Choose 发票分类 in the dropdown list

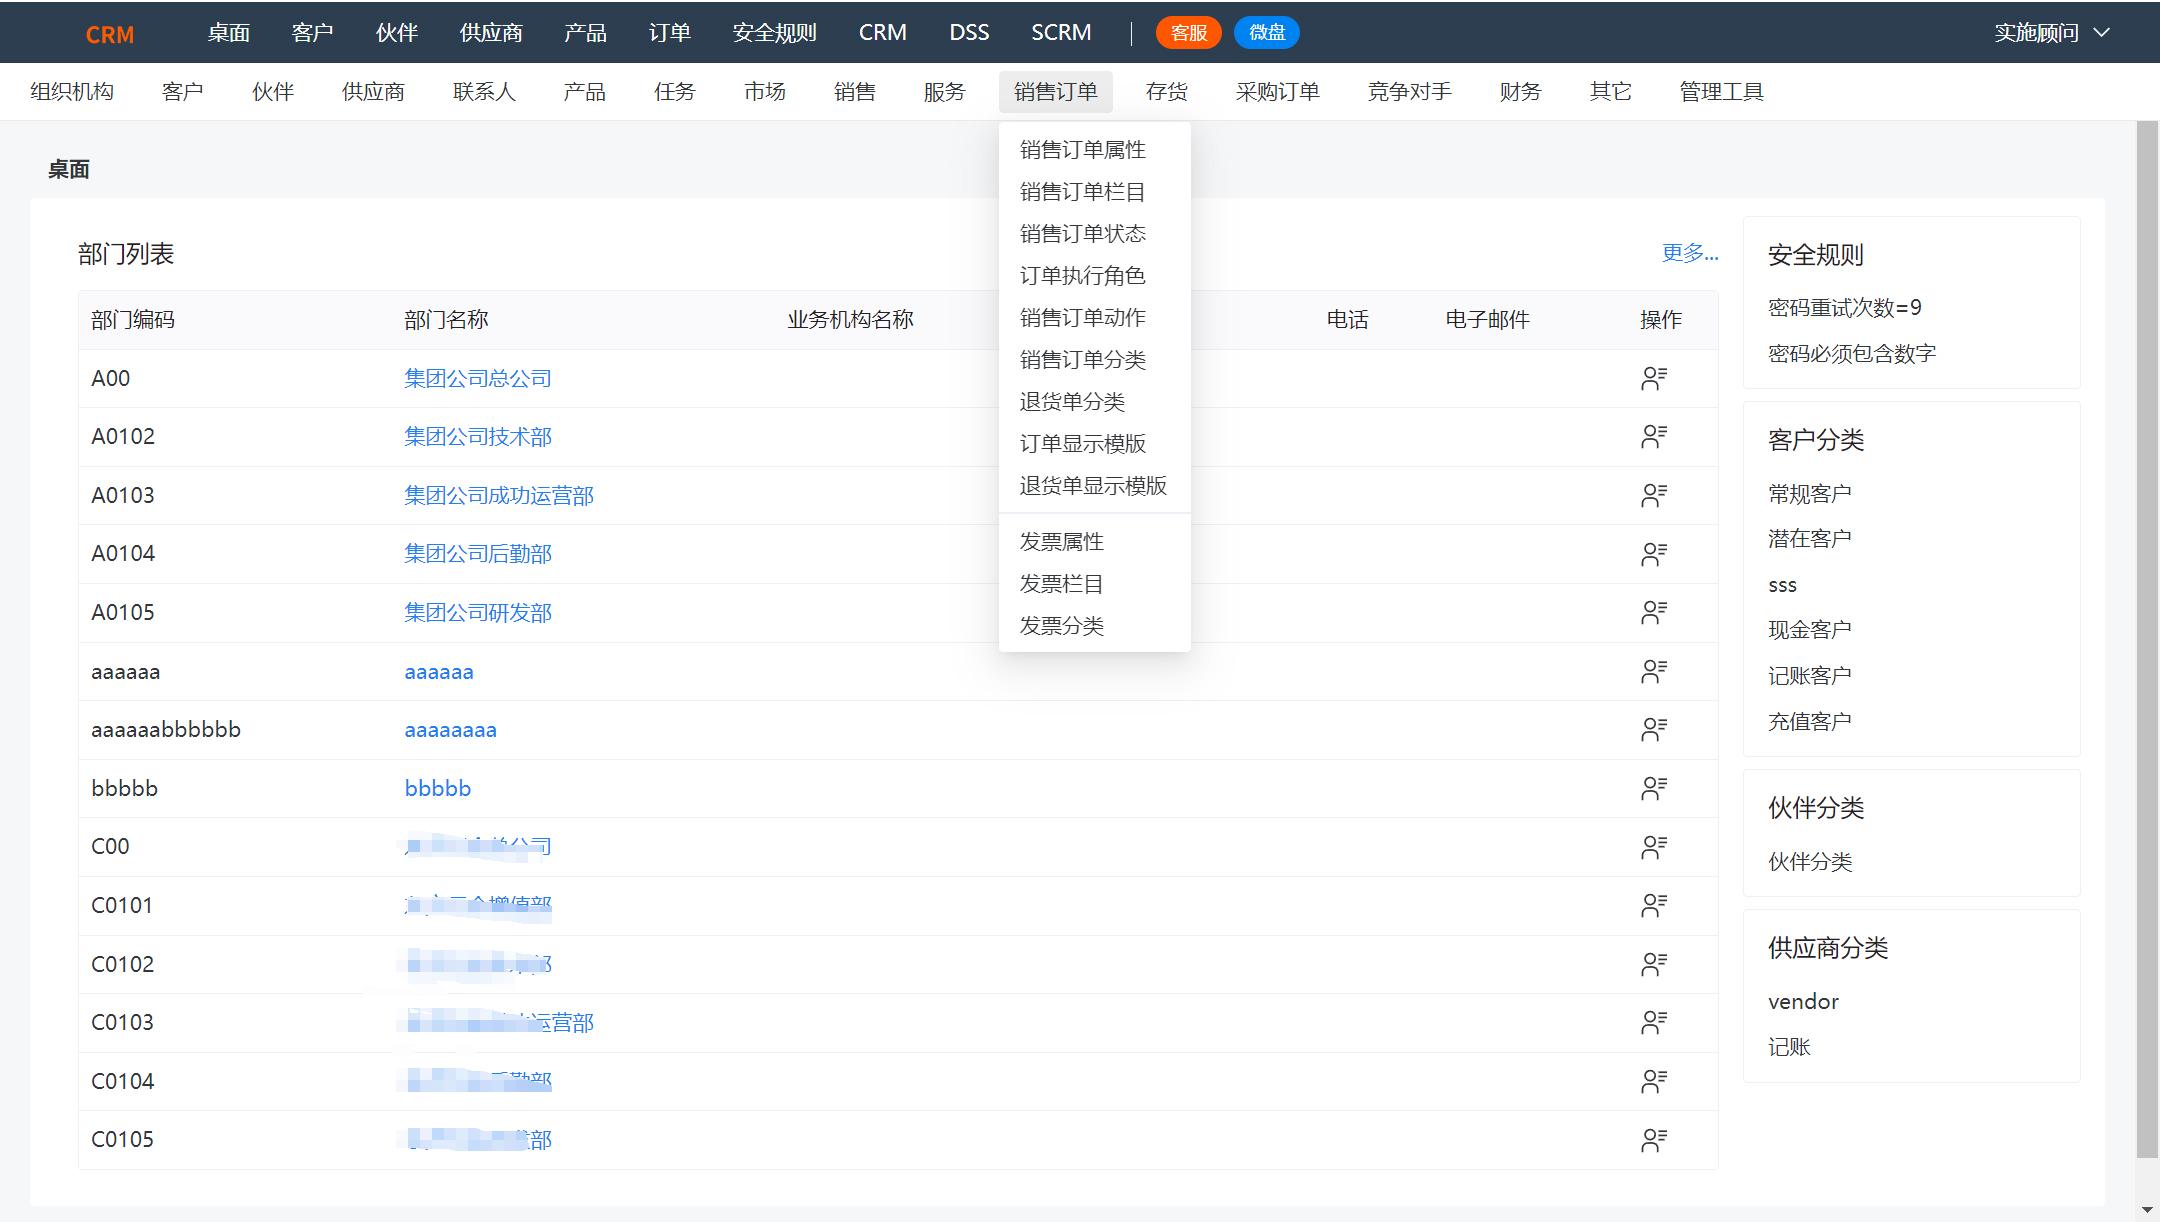coord(1061,626)
